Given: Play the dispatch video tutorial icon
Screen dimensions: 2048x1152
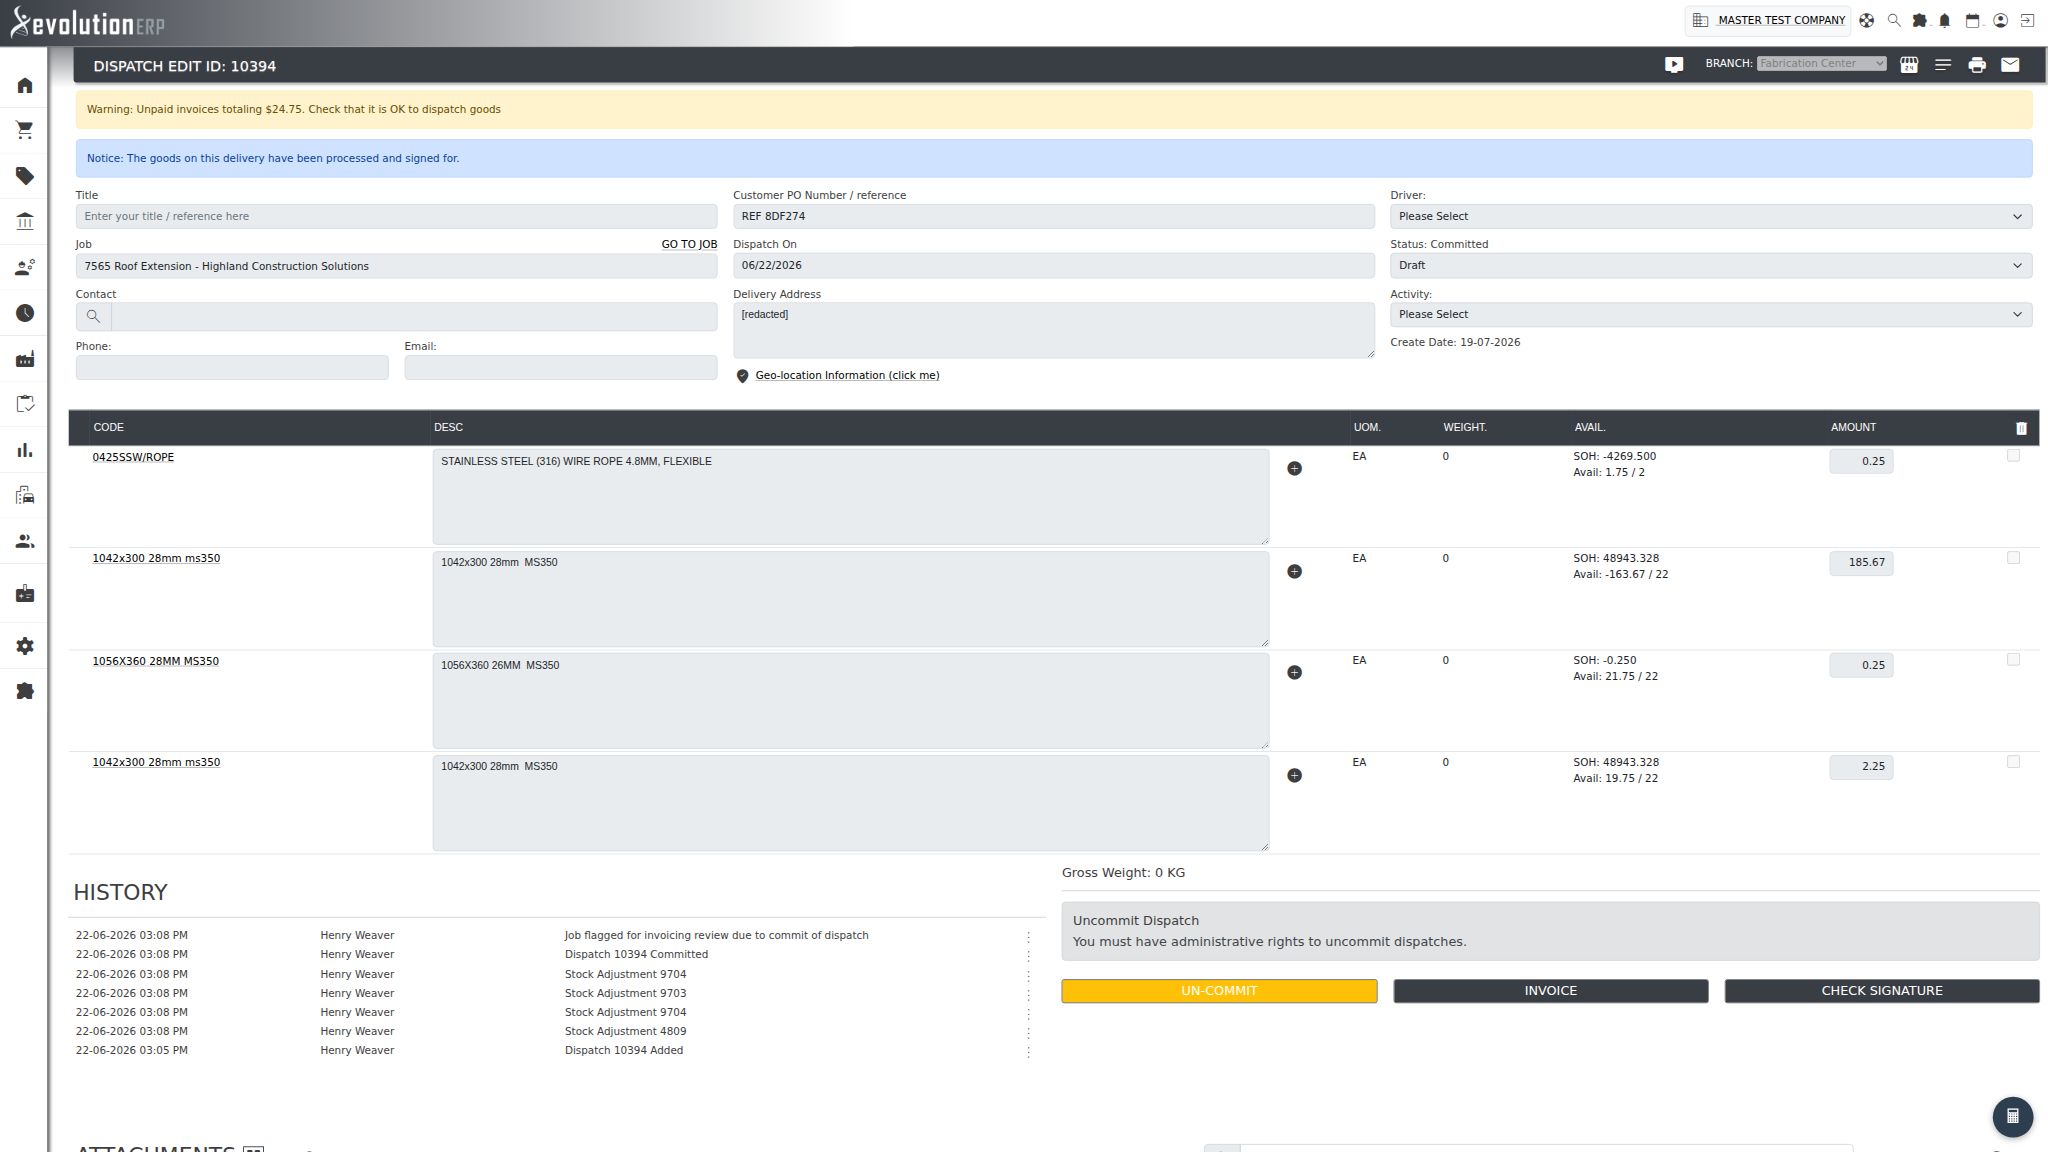Looking at the screenshot, I should coord(1674,65).
